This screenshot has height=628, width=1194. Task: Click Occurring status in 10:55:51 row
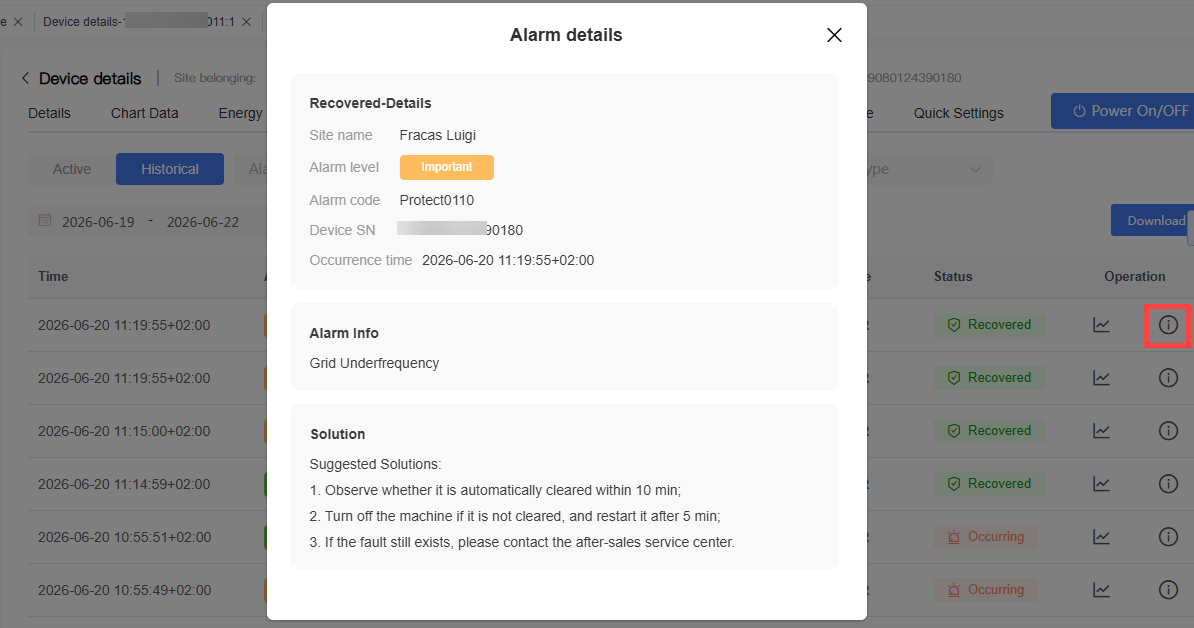tap(986, 537)
